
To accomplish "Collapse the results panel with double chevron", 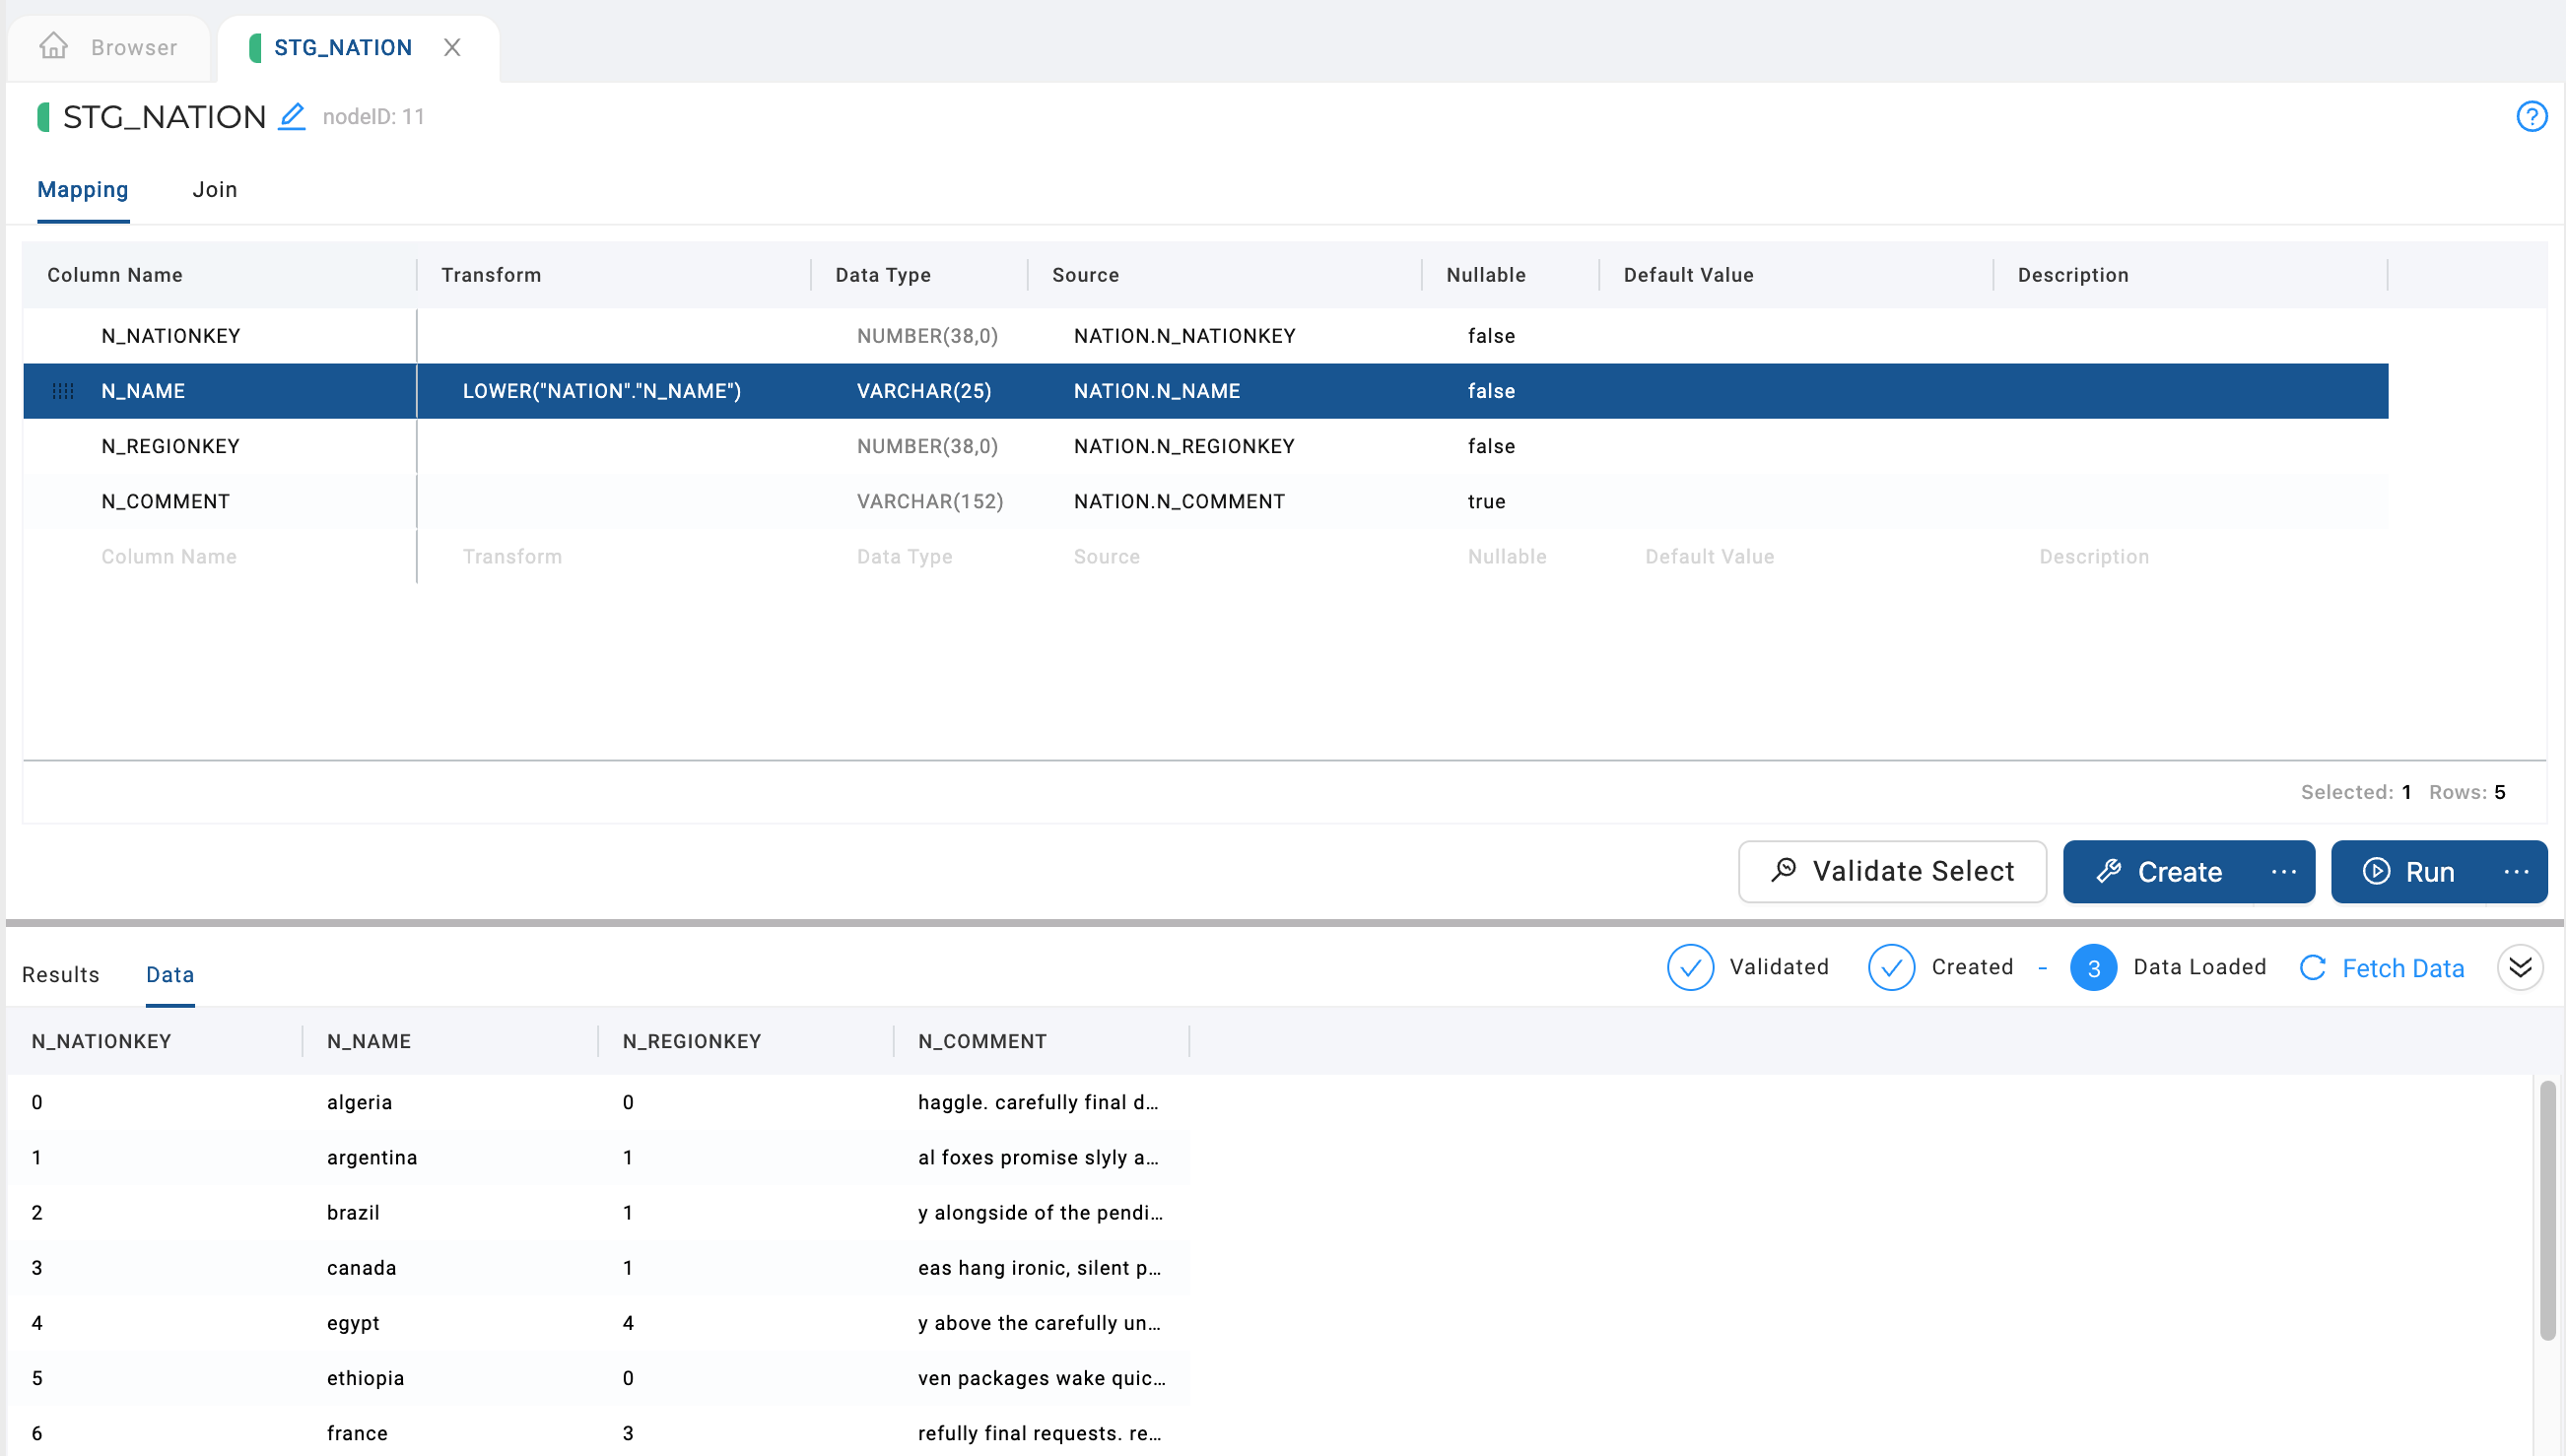I will point(2519,967).
